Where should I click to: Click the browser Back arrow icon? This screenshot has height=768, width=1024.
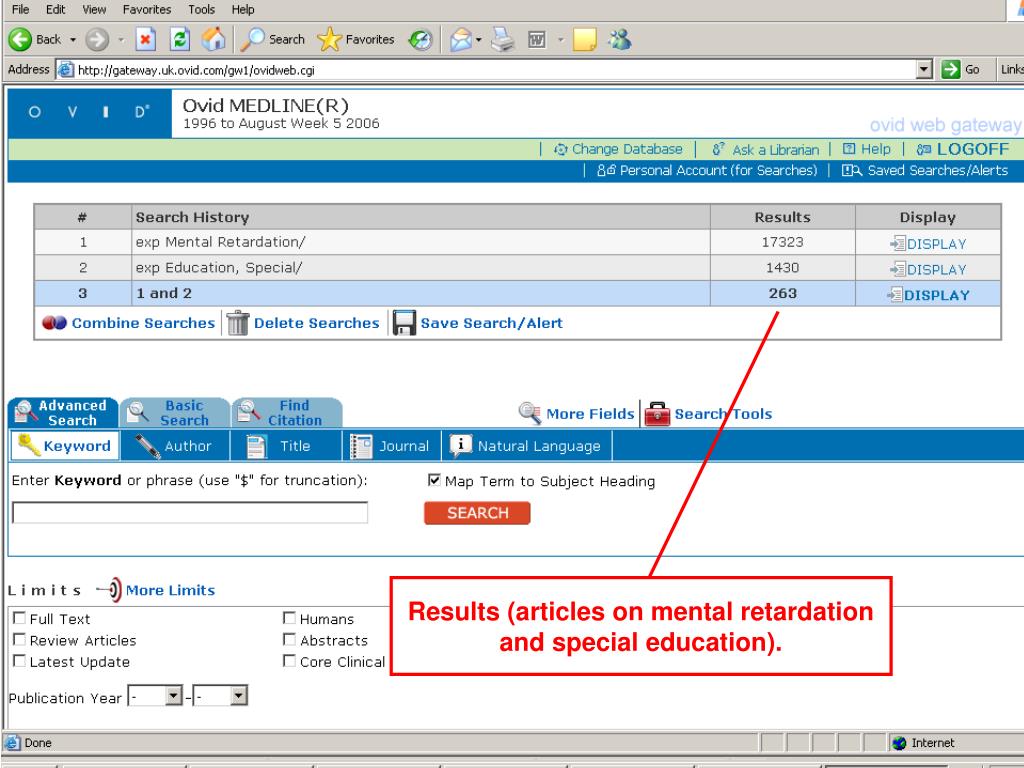20,40
